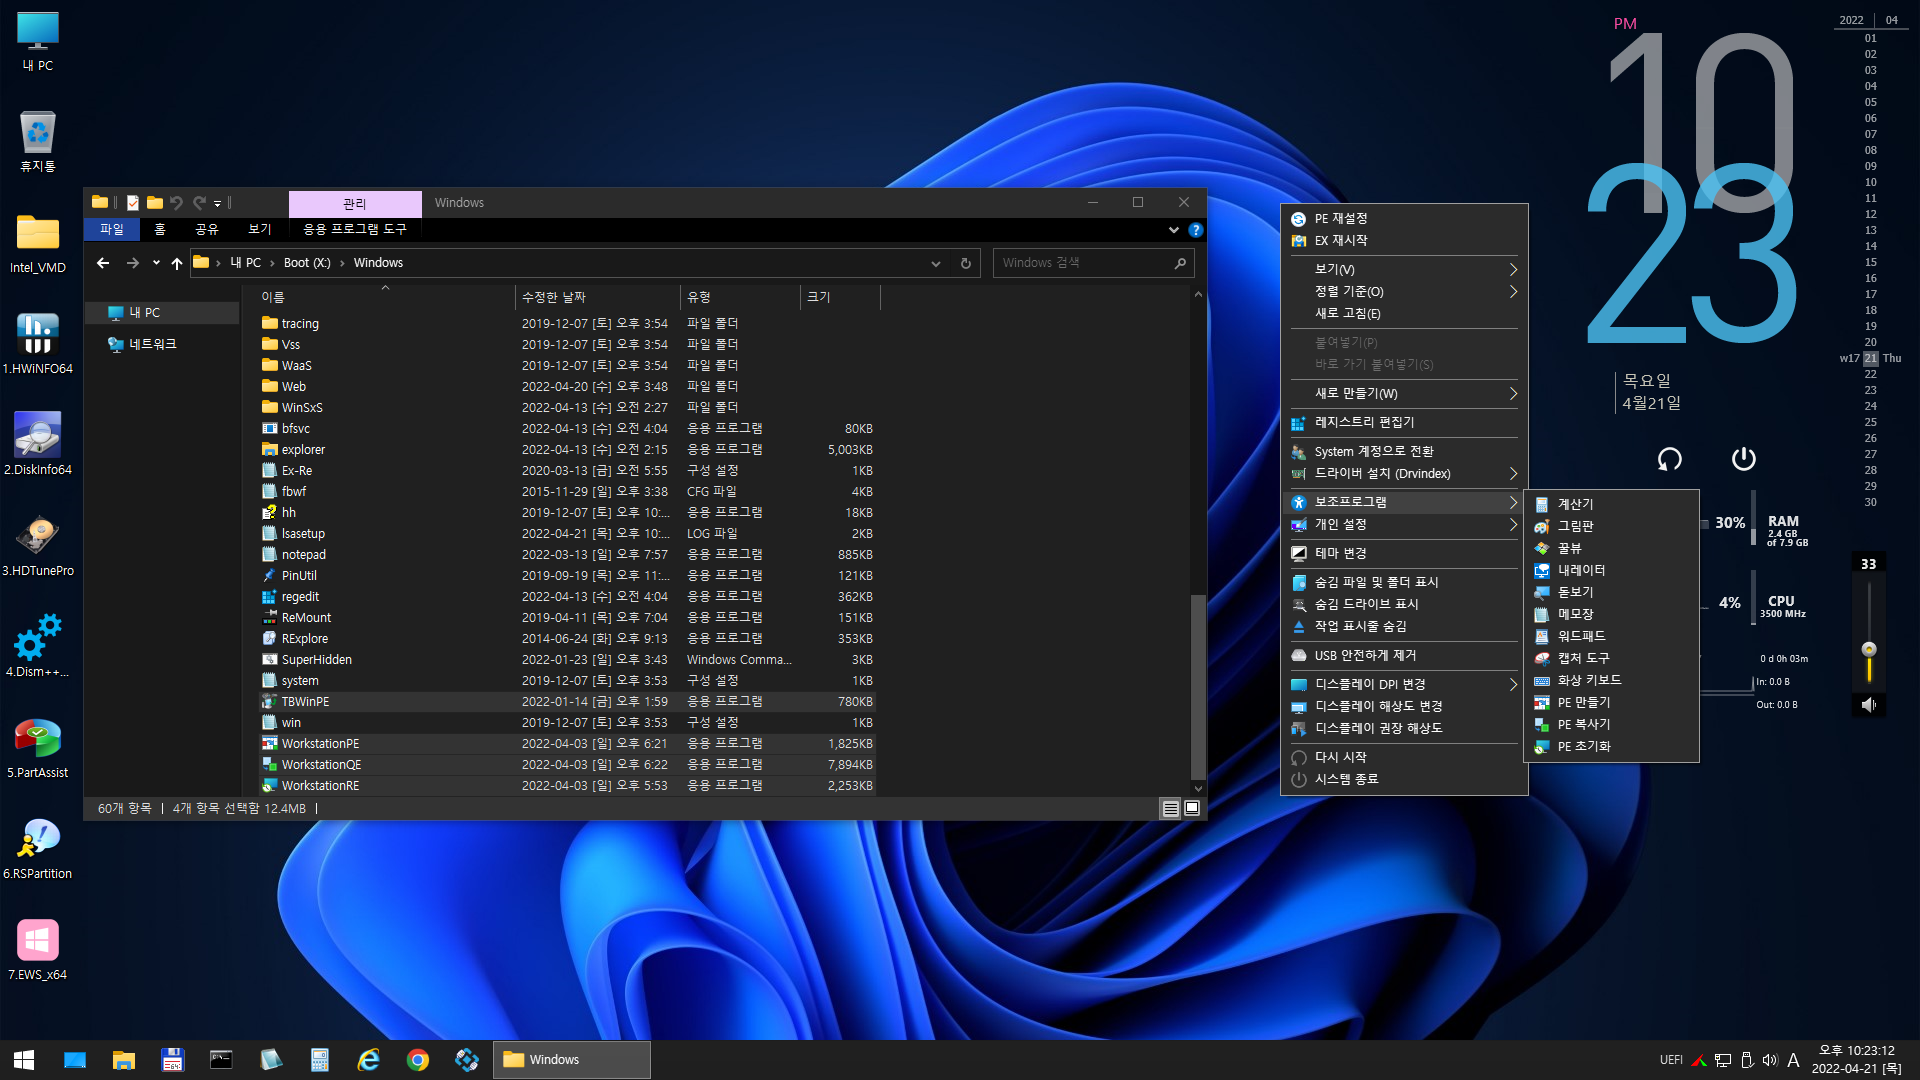Expand the 정렬 기준(O) submenu

click(x=1404, y=291)
